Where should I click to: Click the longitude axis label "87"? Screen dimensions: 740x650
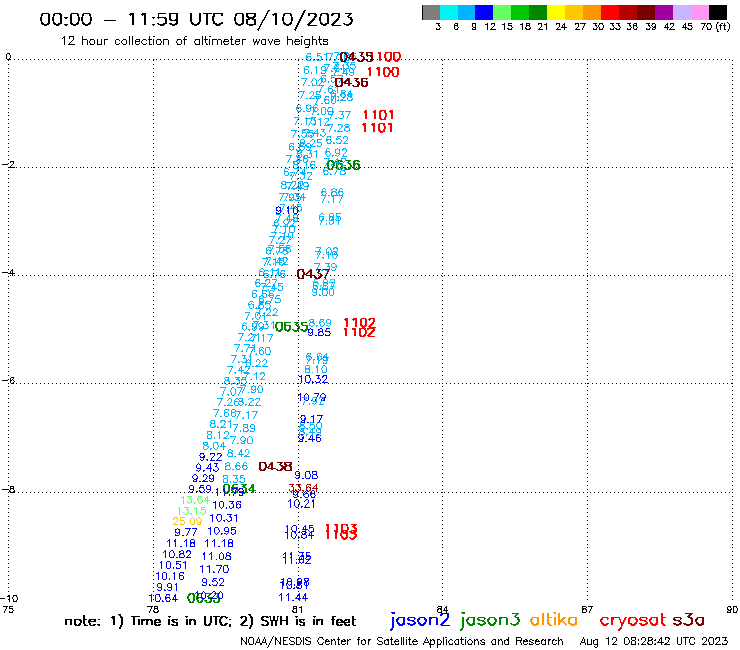click(587, 609)
